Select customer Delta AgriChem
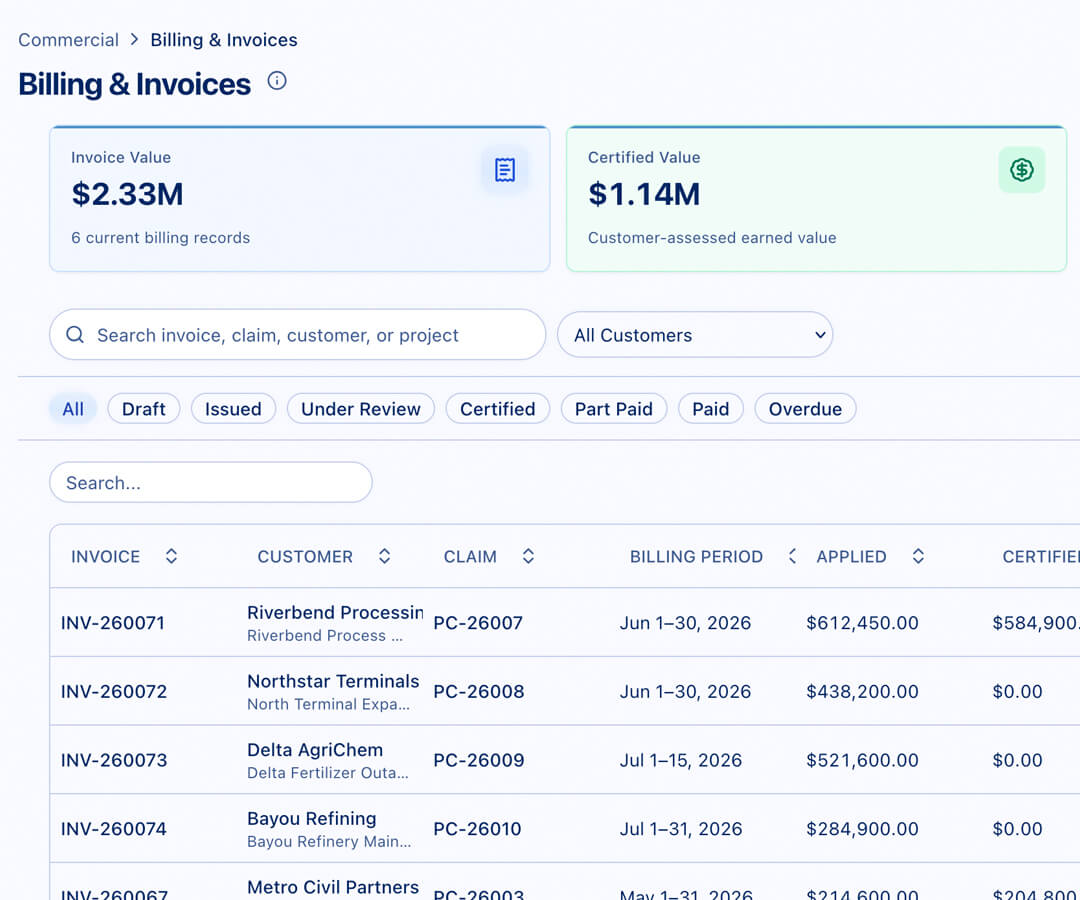 click(x=315, y=750)
